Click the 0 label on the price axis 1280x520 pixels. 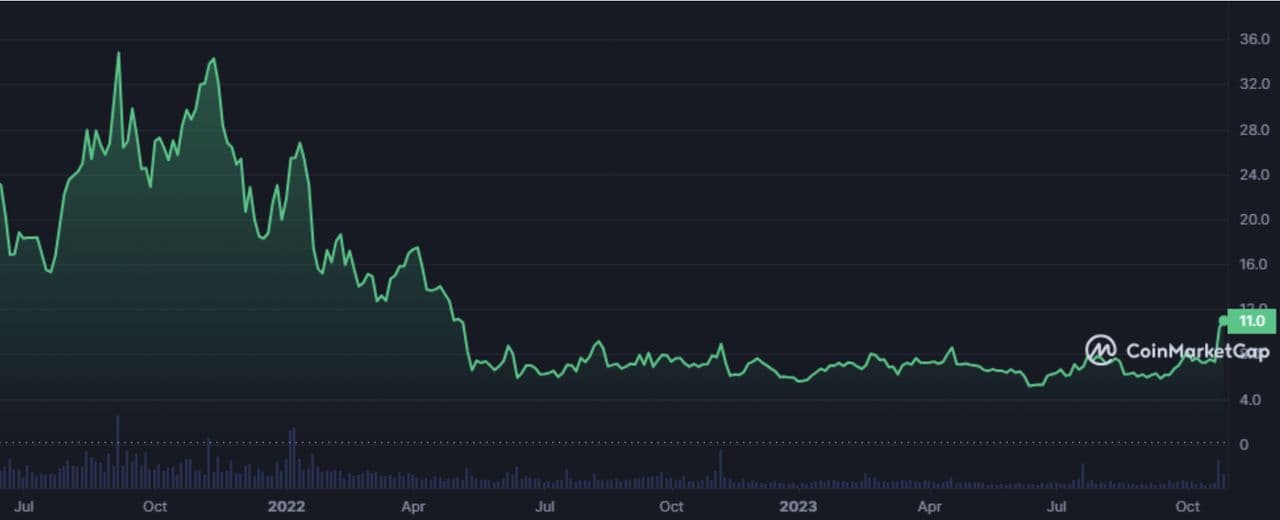click(x=1243, y=445)
